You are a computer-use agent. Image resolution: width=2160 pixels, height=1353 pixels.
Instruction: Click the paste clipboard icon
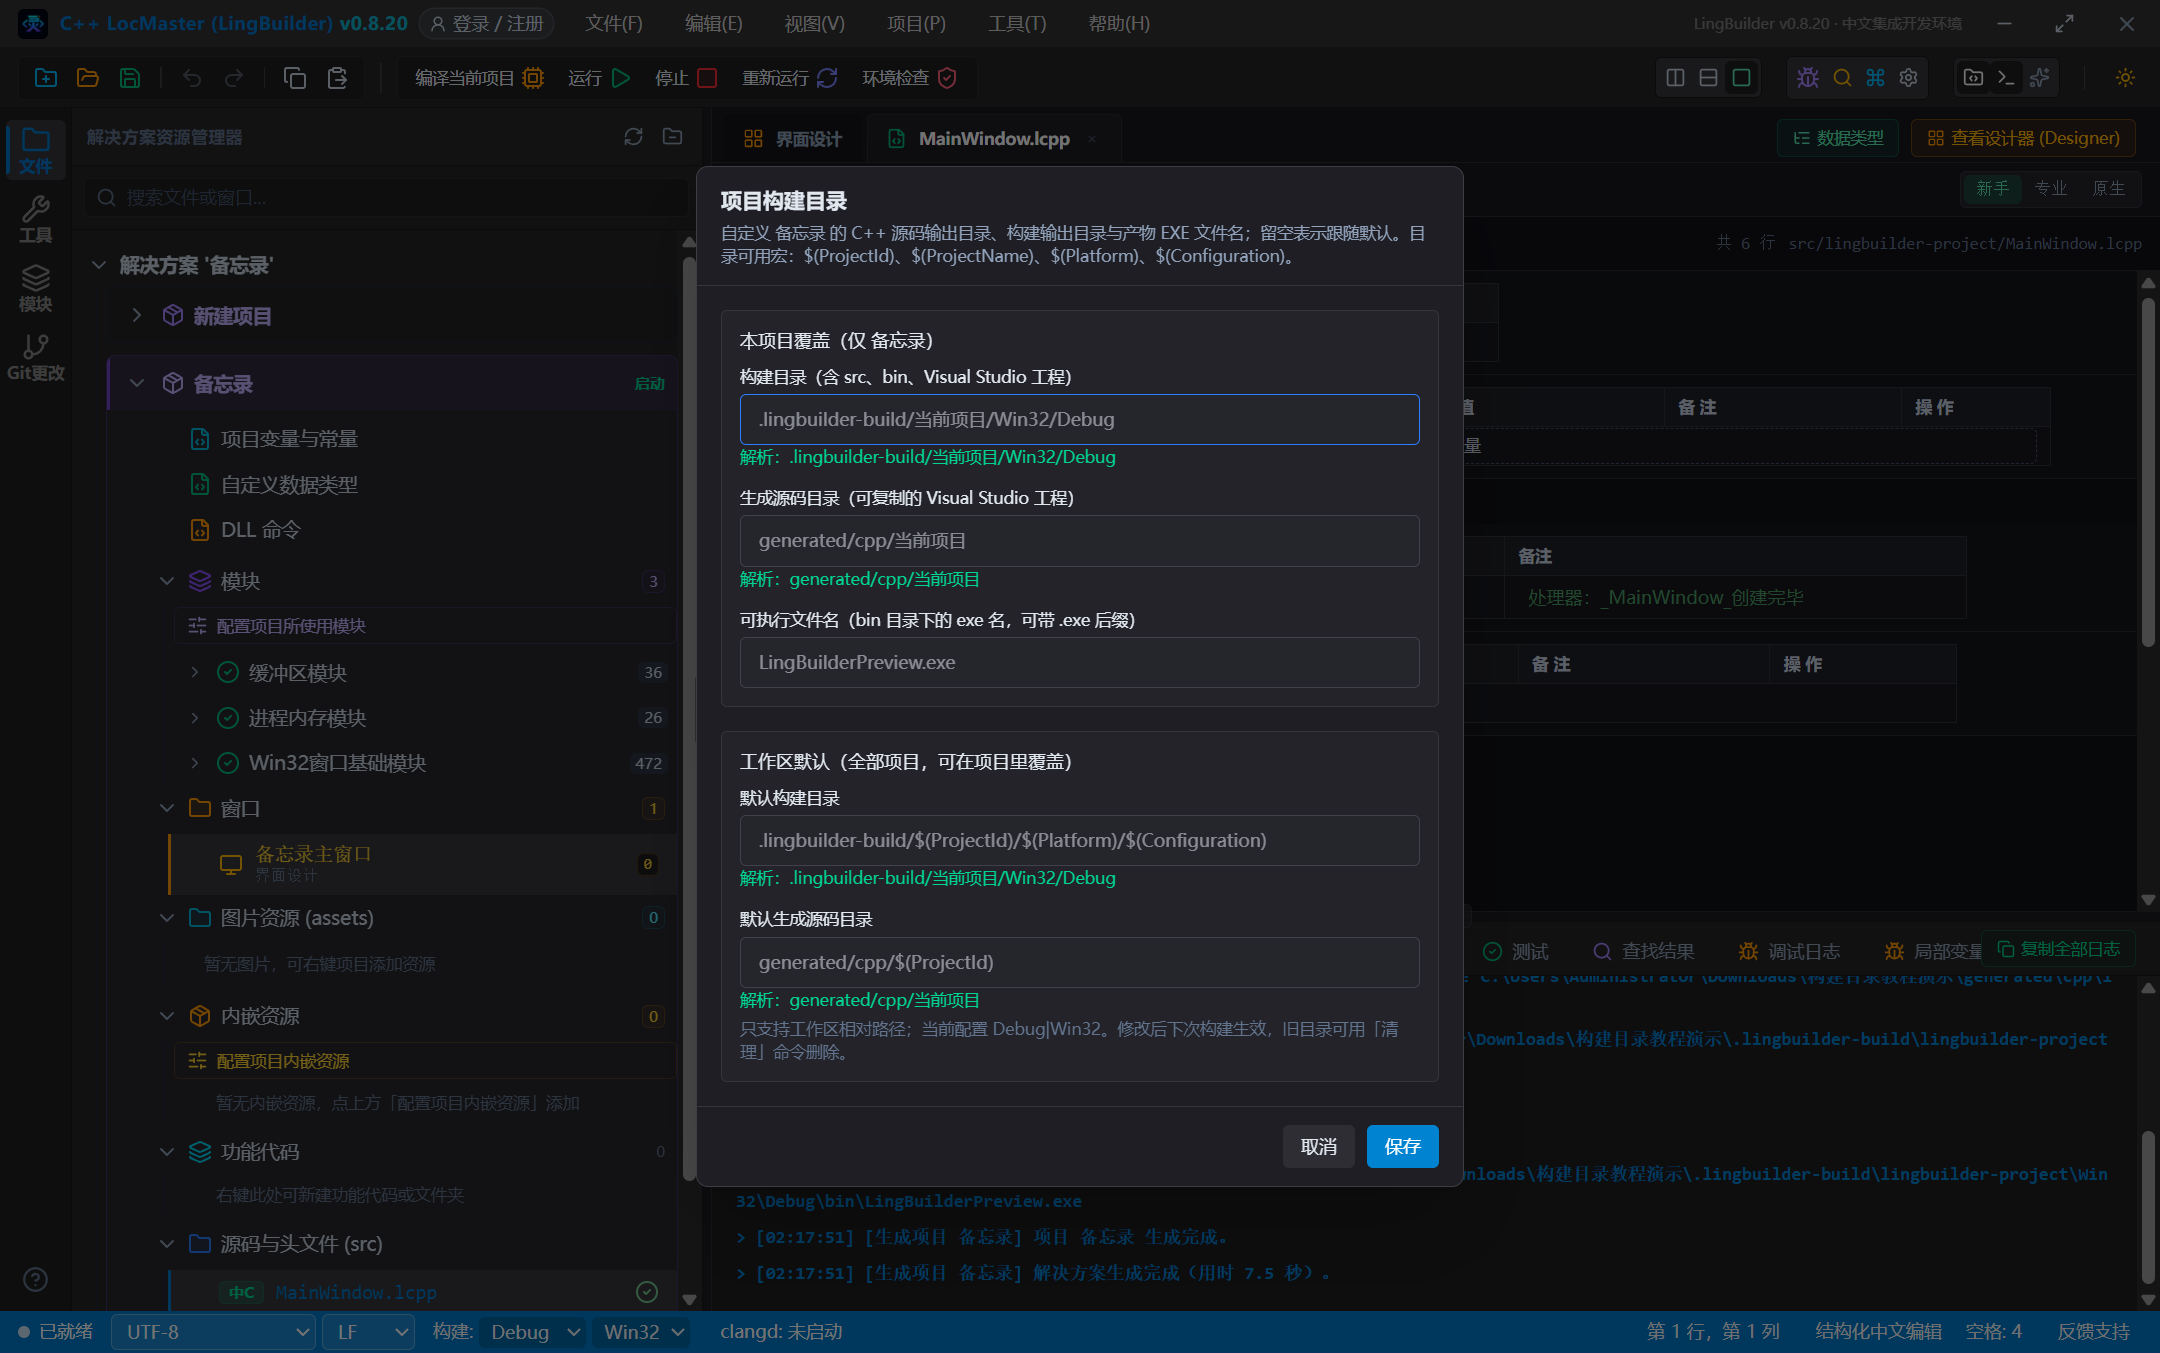coord(337,78)
